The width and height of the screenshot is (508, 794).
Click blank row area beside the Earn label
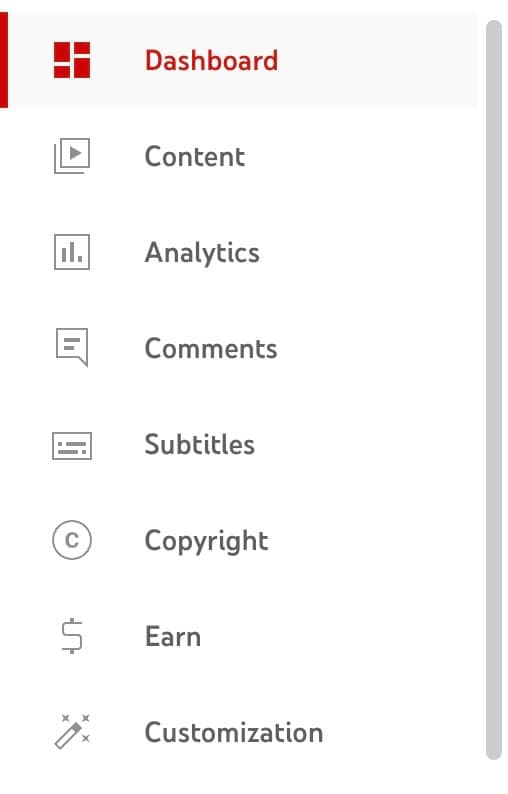click(339, 637)
